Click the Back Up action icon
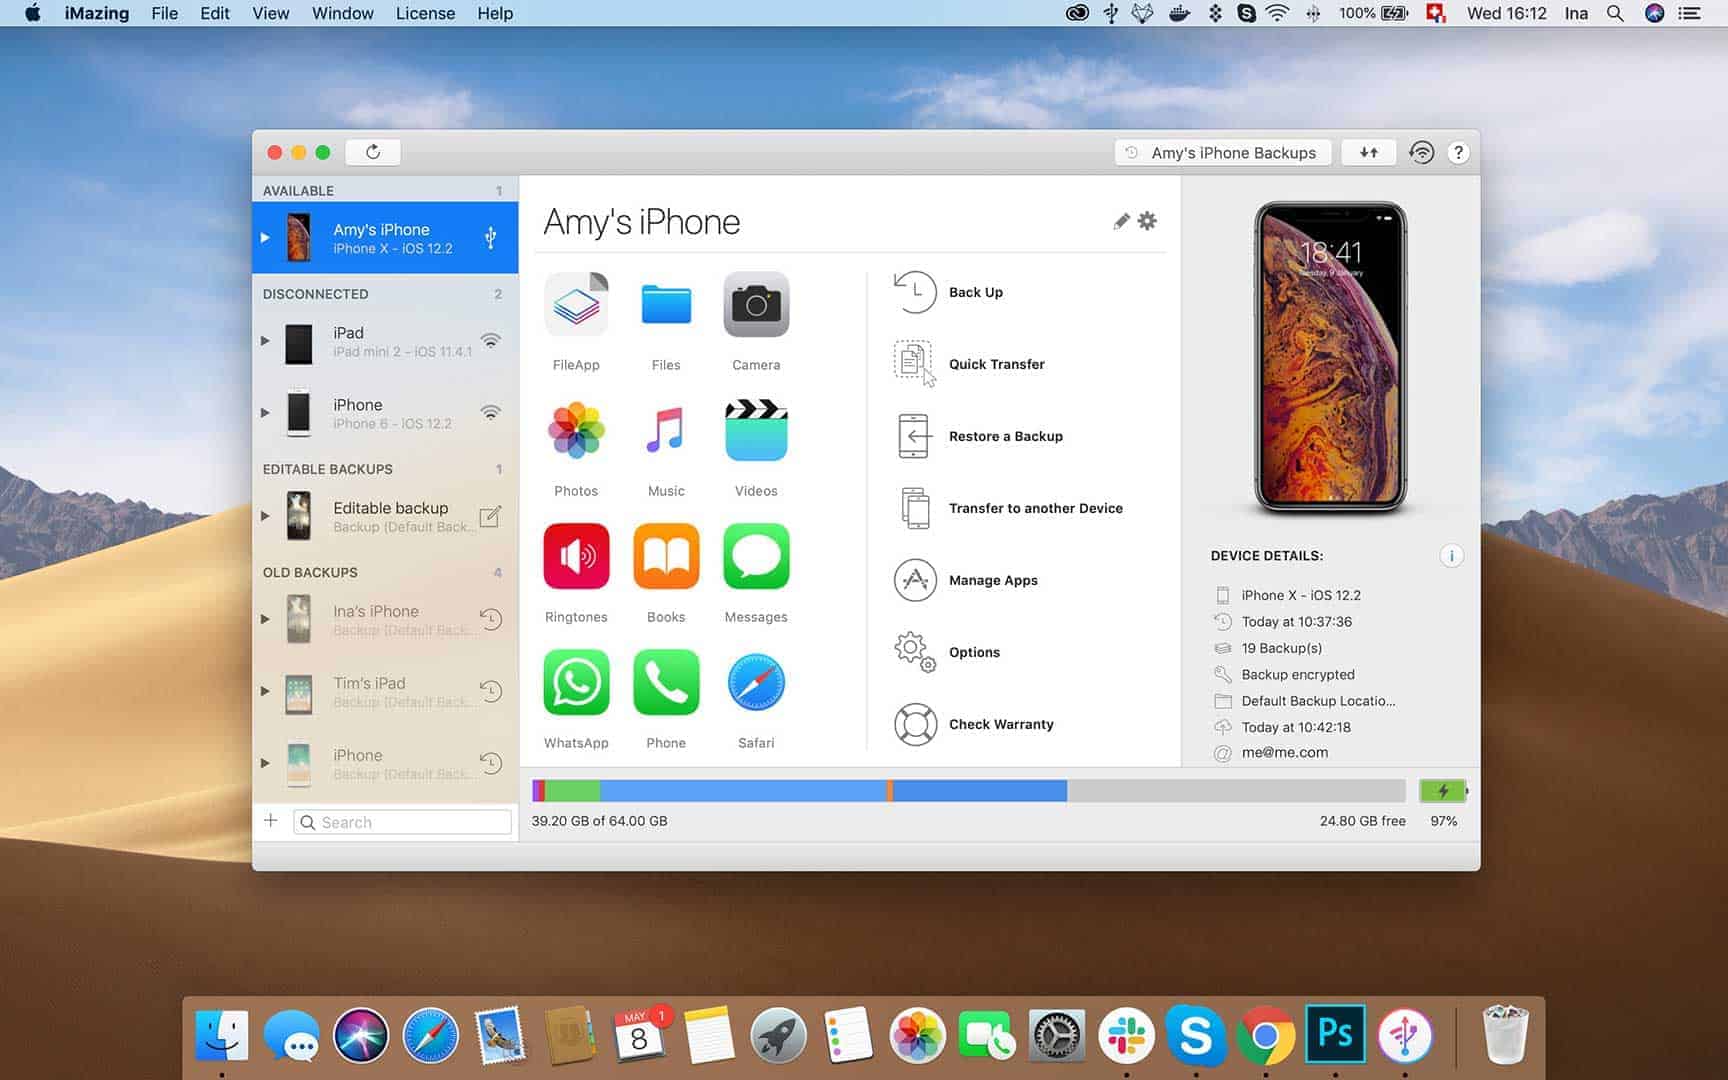Viewport: 1728px width, 1080px height. [x=912, y=292]
